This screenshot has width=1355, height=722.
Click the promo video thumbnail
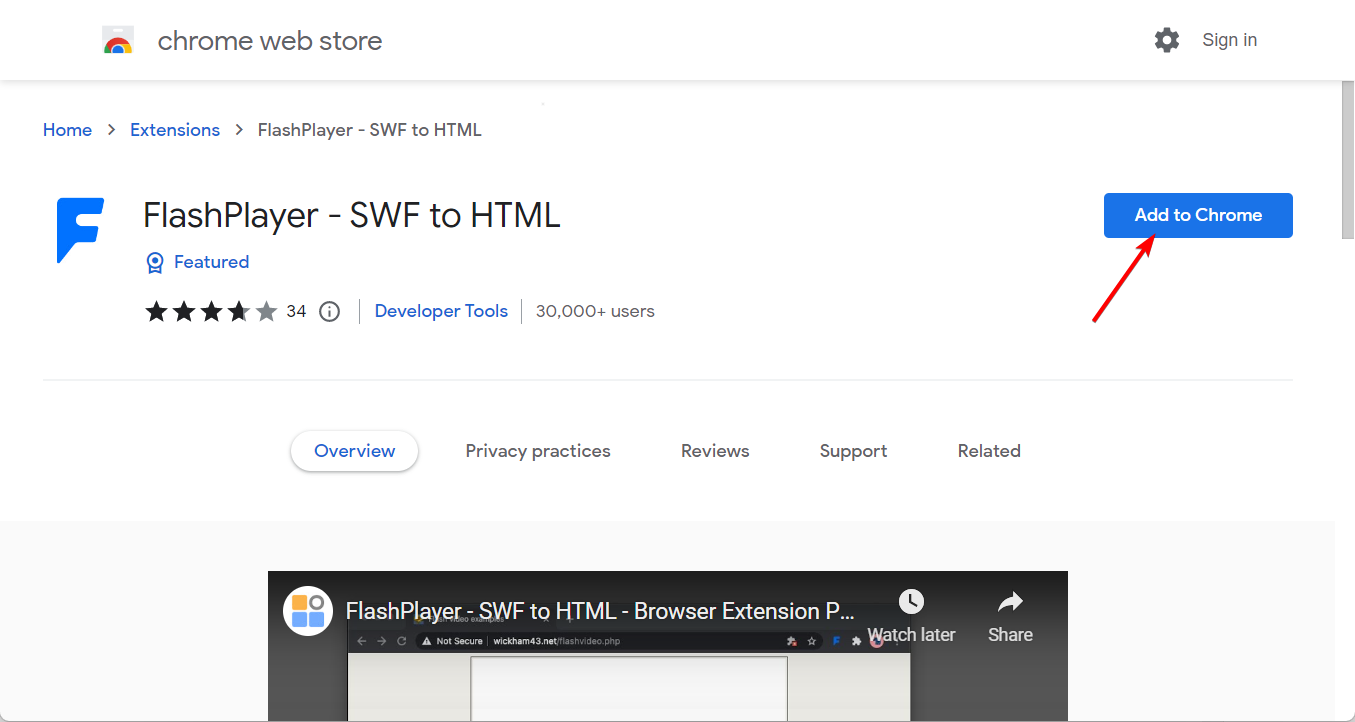[x=667, y=646]
